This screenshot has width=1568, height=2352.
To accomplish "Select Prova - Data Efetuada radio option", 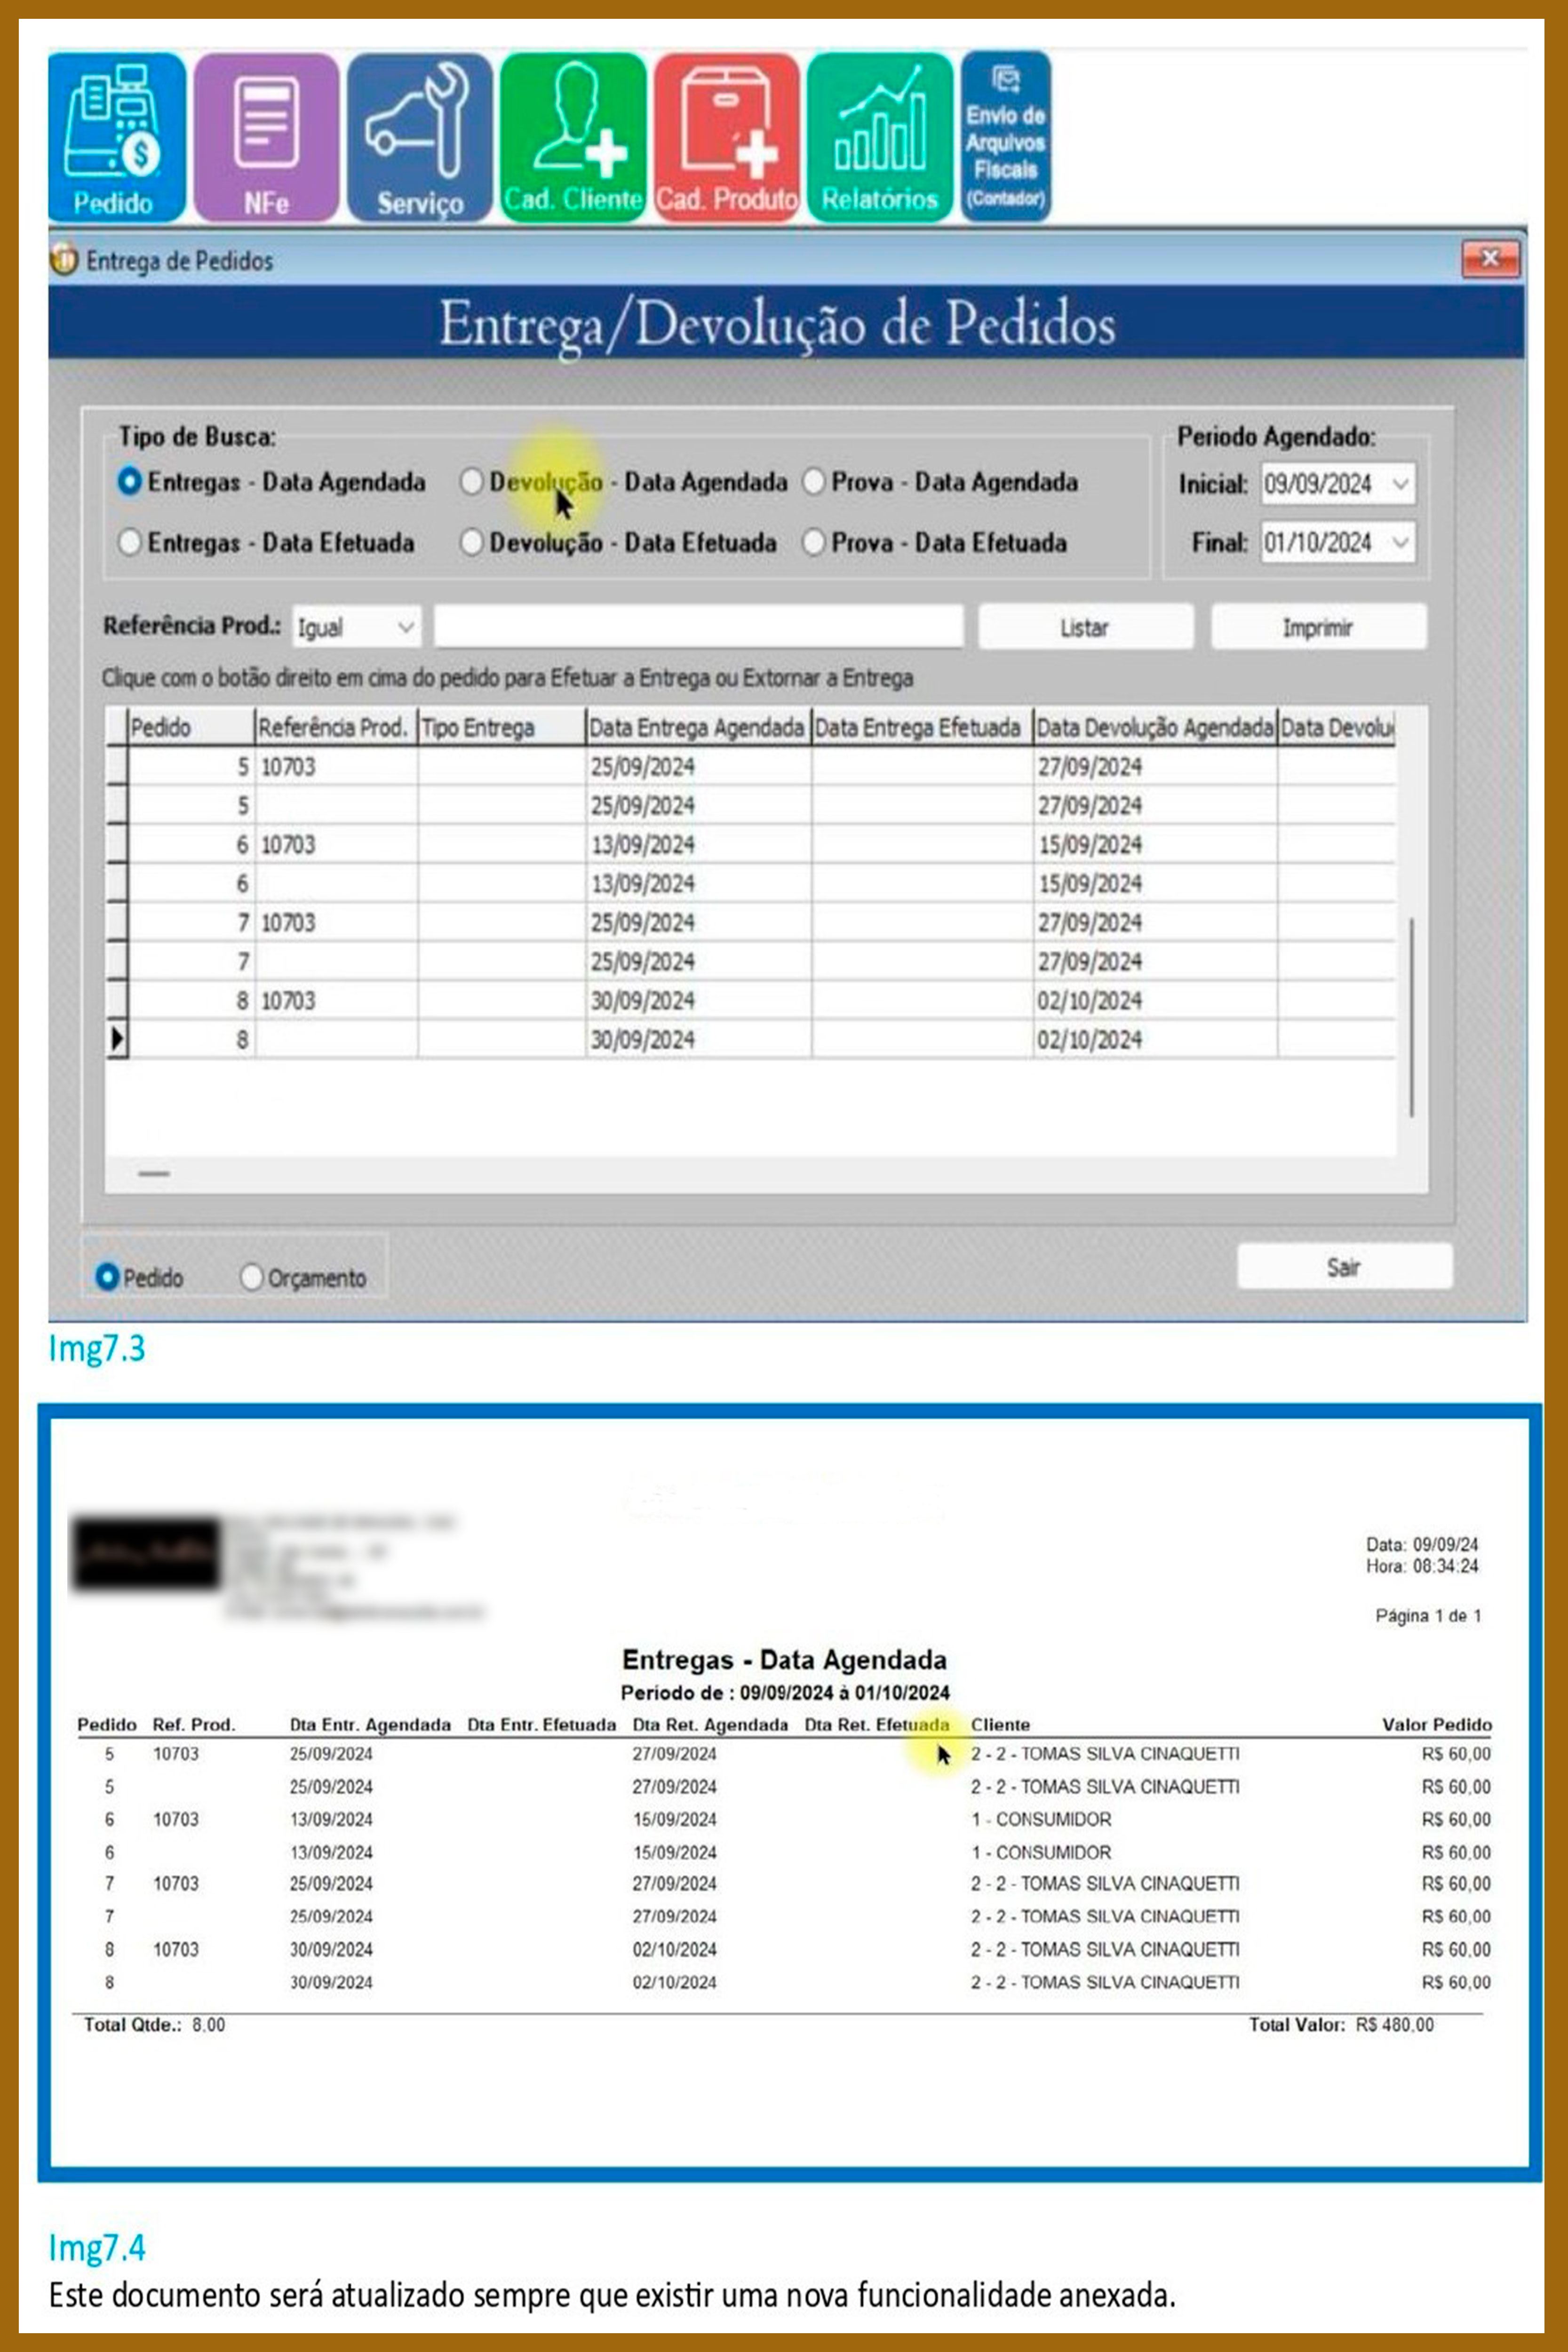I will 814,543.
